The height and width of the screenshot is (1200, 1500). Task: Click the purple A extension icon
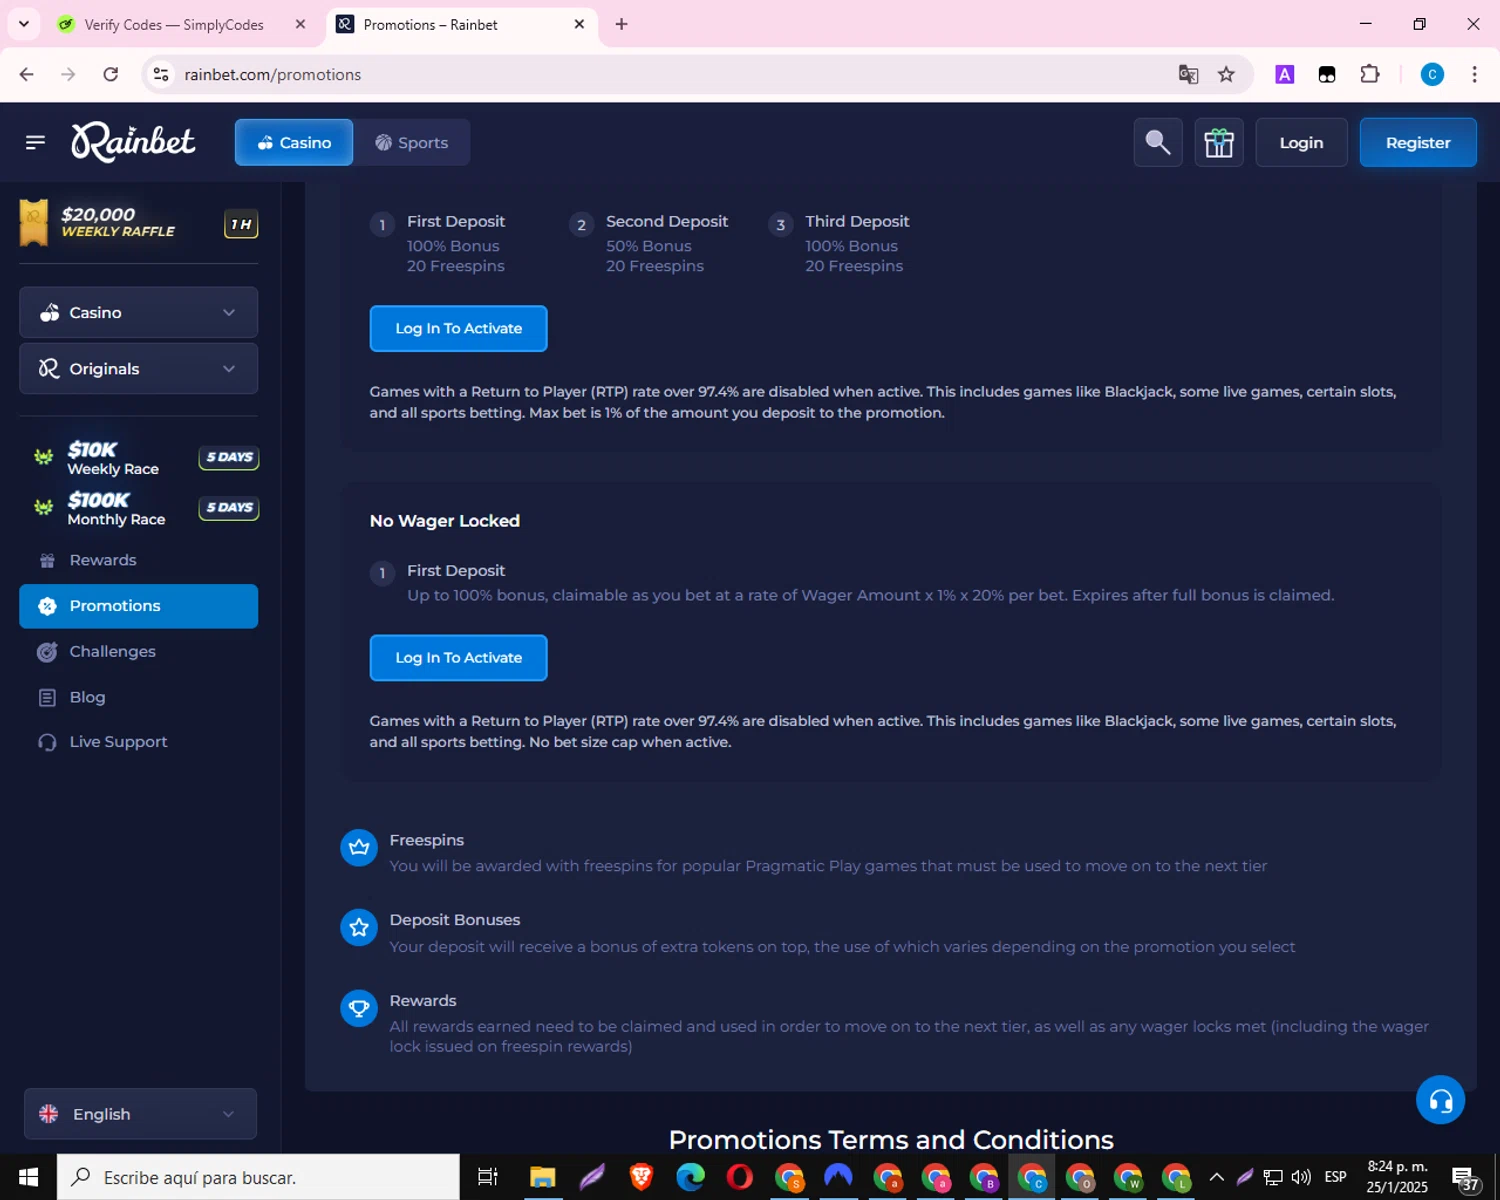1285,74
